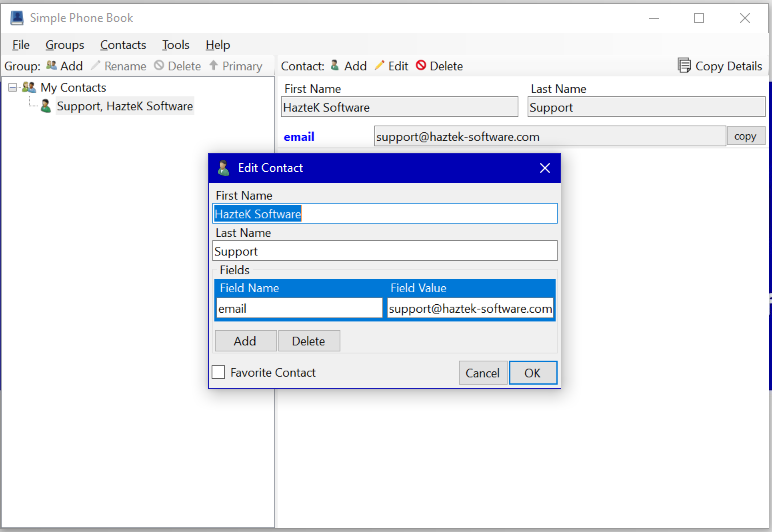Enable the Favorite Contact checkbox

[x=218, y=373]
